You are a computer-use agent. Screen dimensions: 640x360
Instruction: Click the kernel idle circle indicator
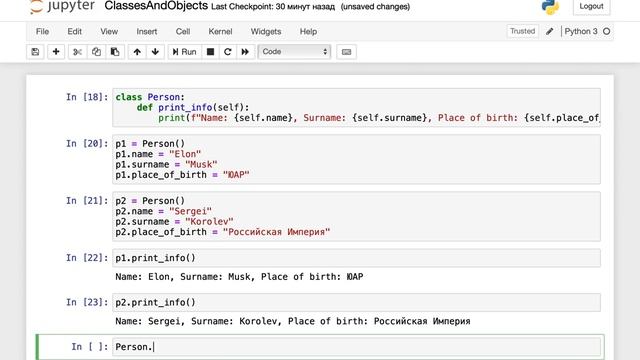coord(607,31)
